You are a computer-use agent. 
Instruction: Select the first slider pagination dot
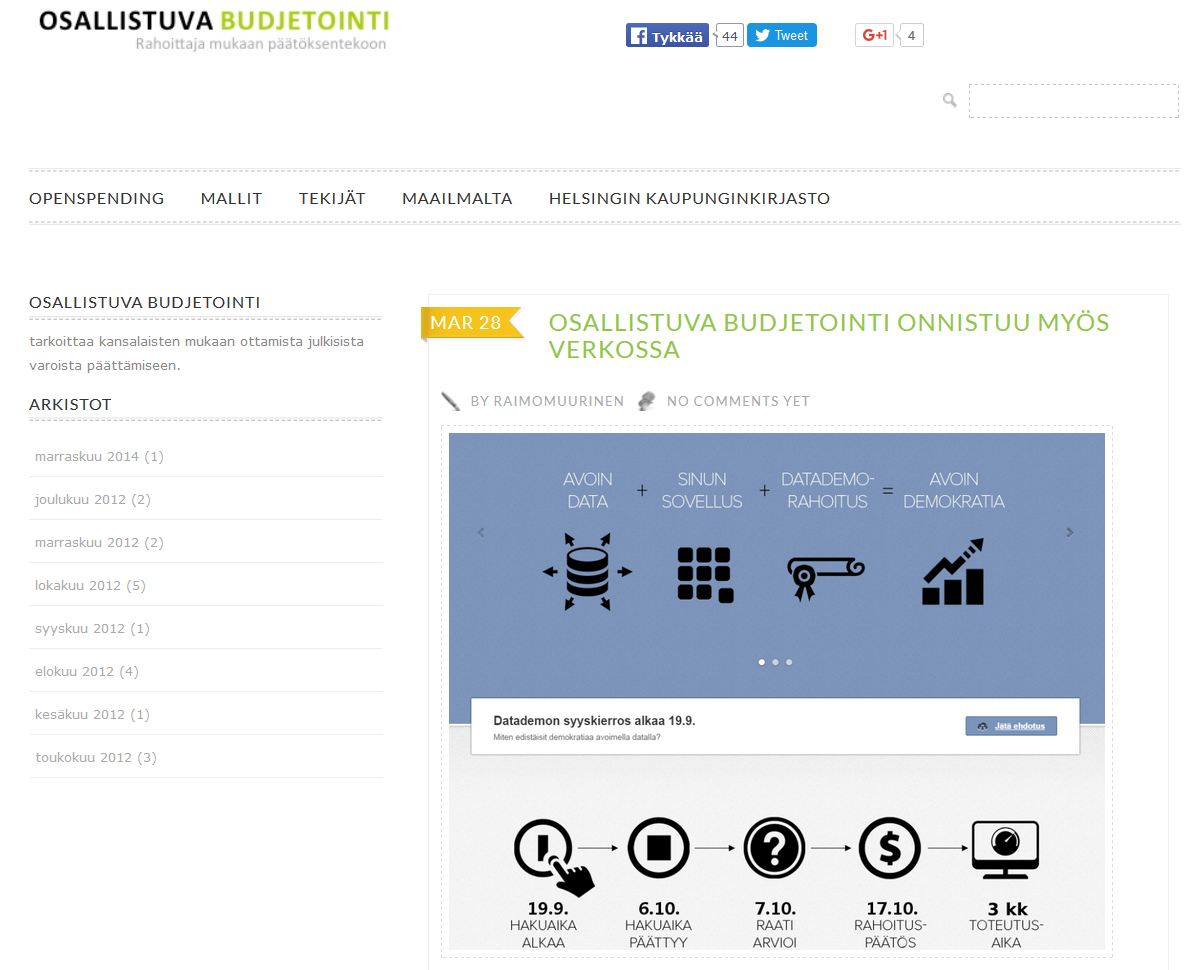[762, 662]
